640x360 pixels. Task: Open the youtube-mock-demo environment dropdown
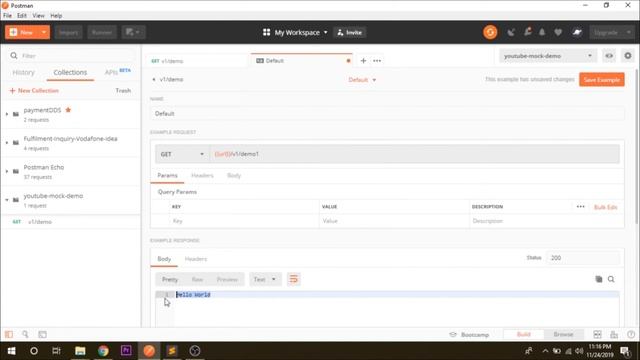tap(548, 56)
